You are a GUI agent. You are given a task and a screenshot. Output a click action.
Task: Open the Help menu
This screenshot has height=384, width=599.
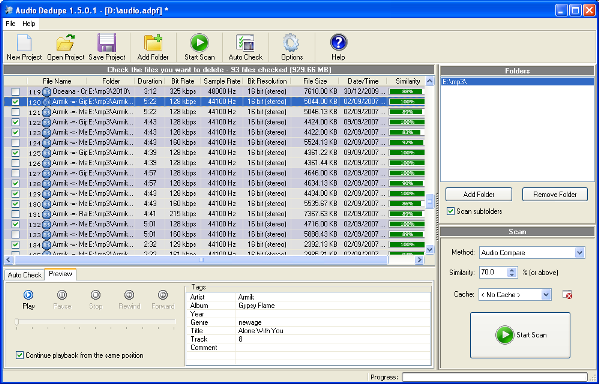[29, 24]
